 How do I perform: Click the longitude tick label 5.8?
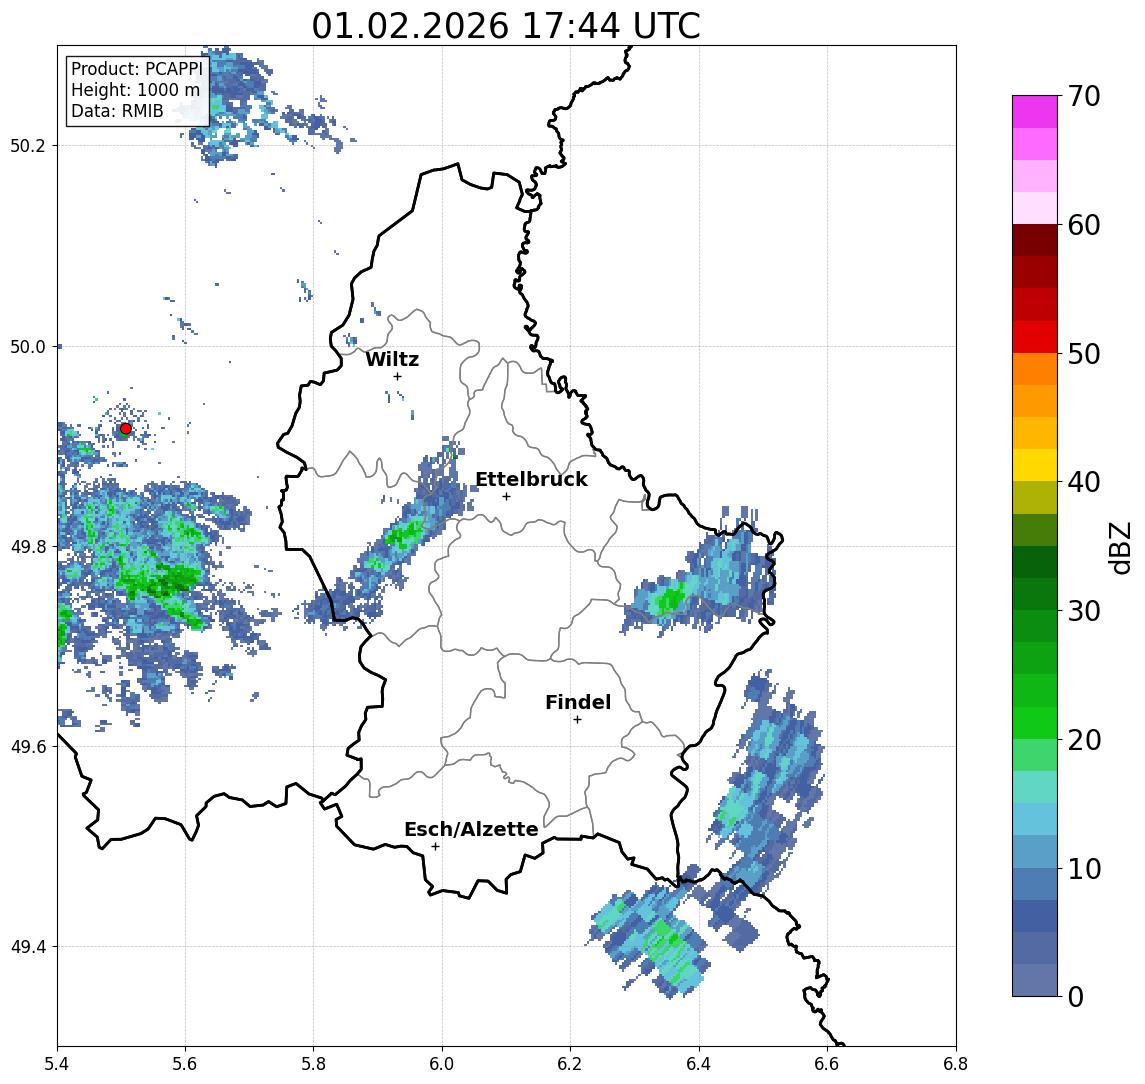[314, 1064]
